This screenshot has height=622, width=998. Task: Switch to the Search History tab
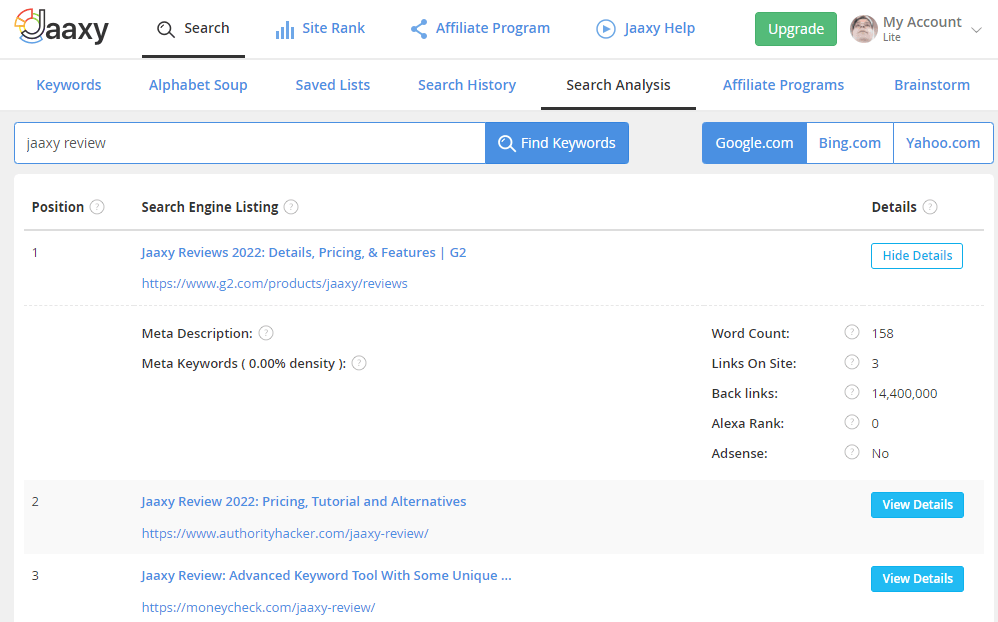tap(467, 85)
